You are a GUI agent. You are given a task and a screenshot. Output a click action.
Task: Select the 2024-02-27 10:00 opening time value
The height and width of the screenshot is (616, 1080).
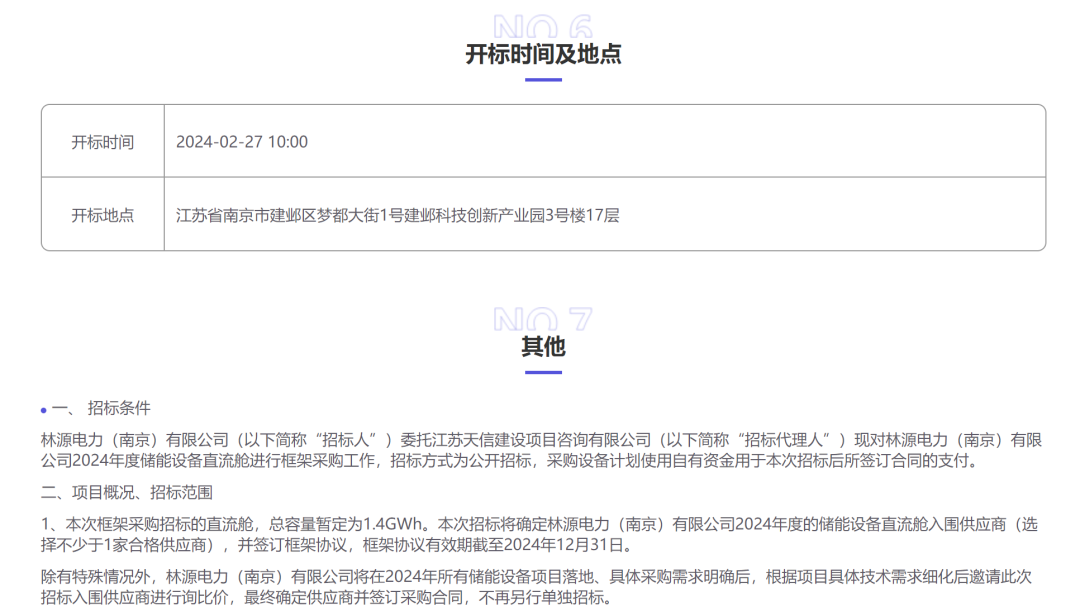point(242,142)
